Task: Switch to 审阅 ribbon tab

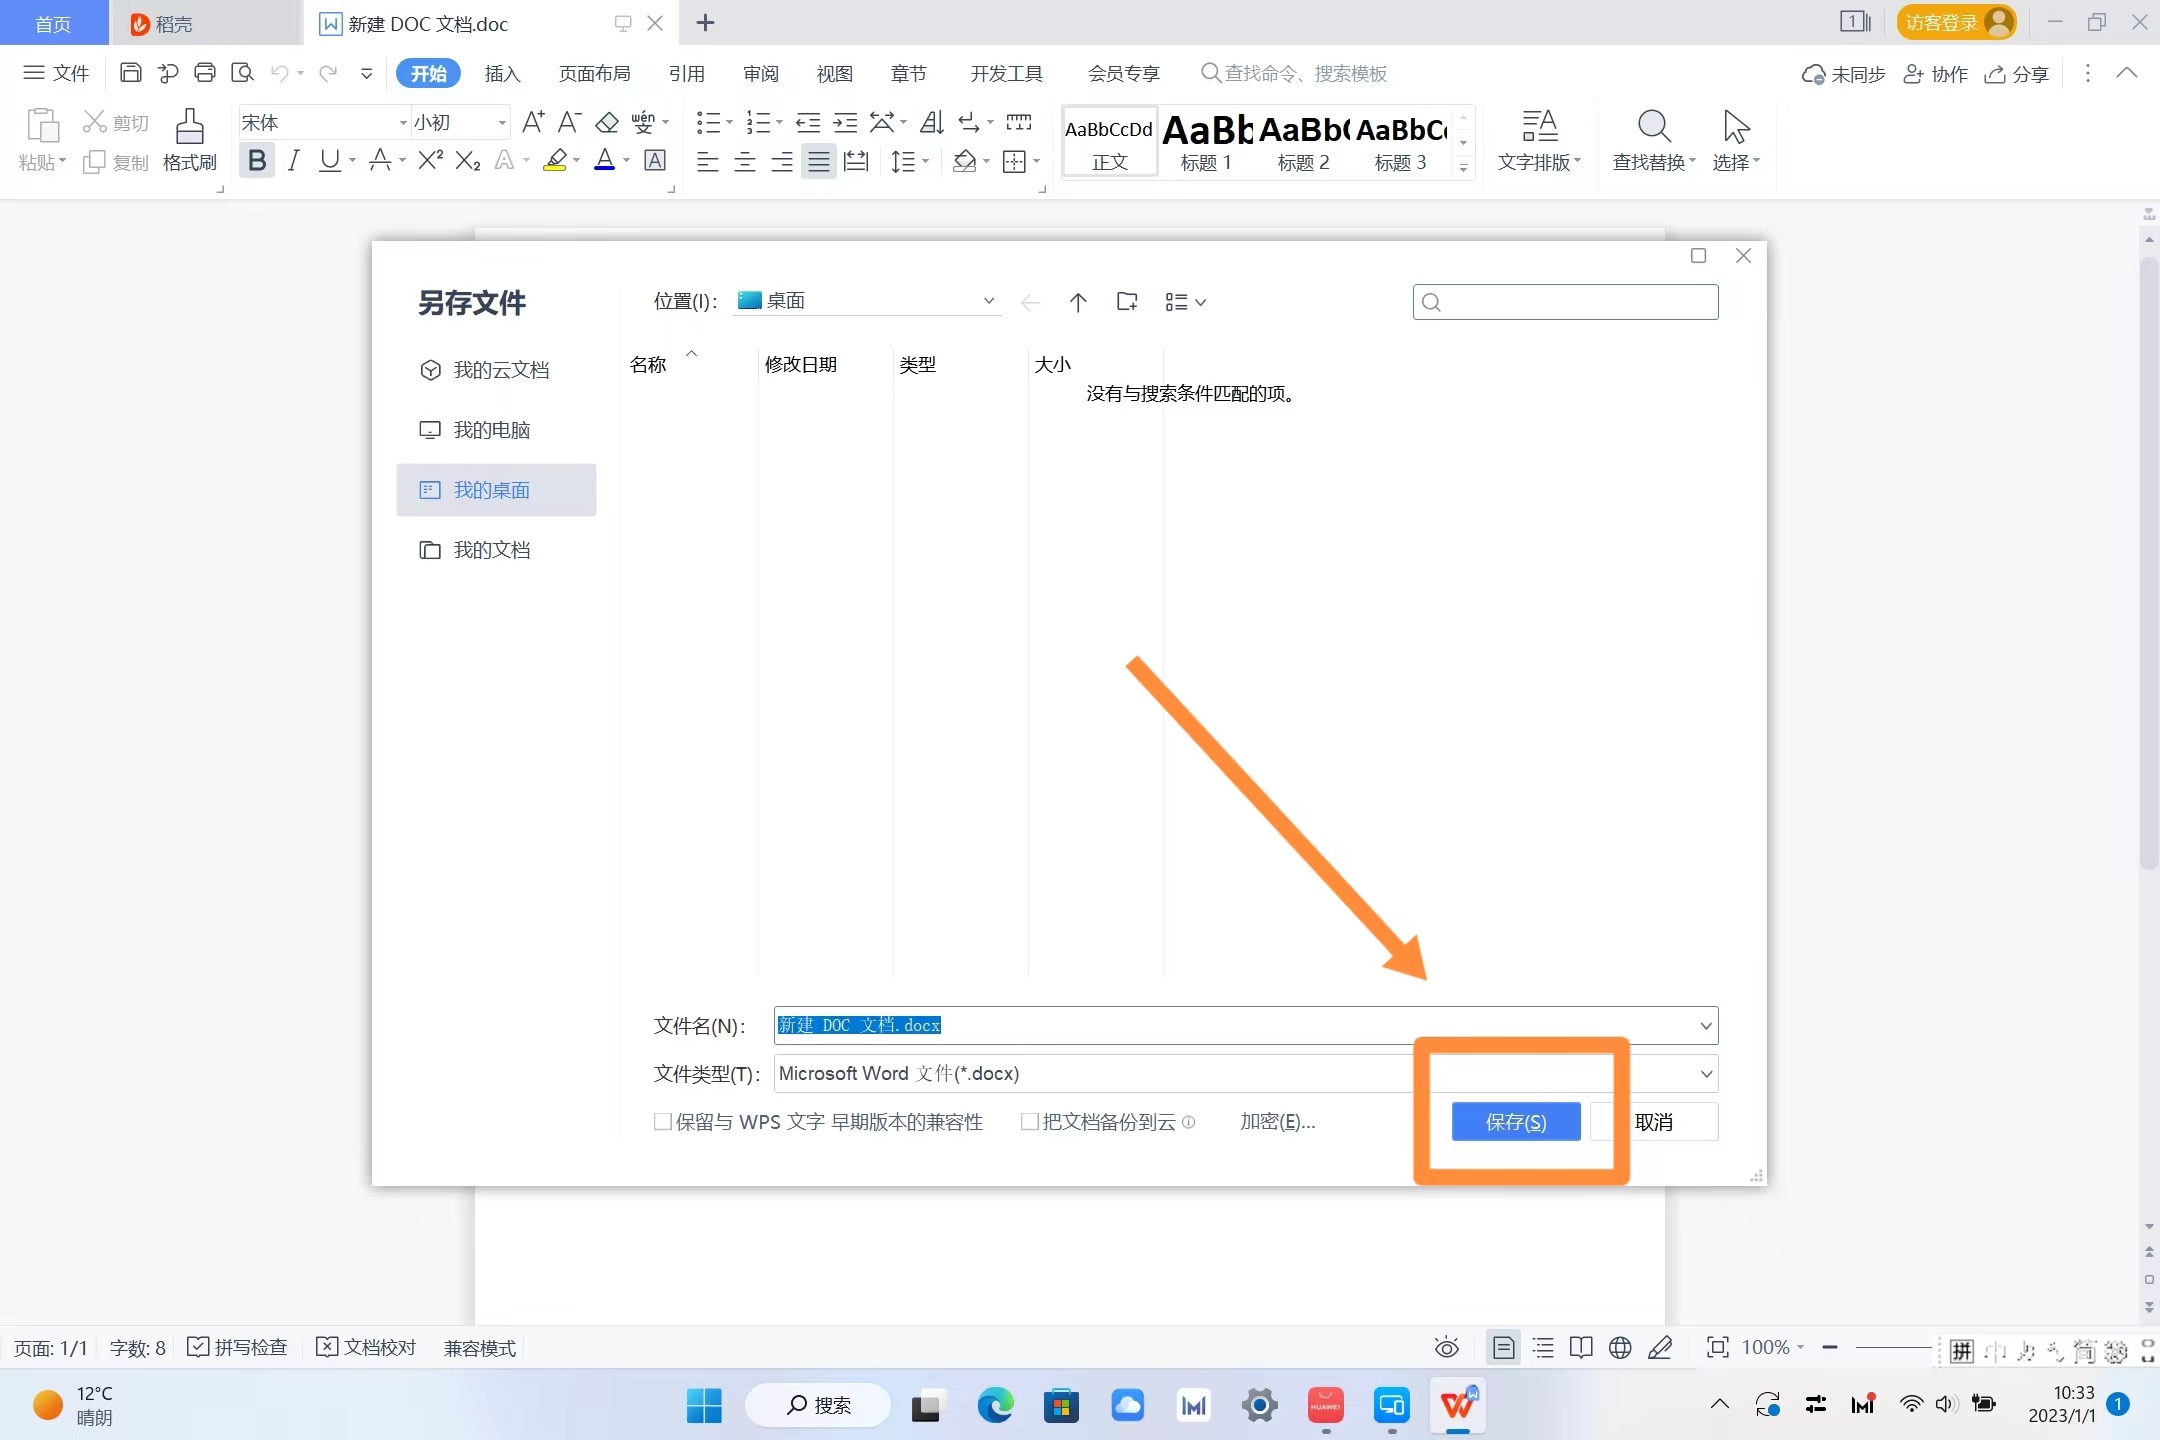Action: point(761,73)
